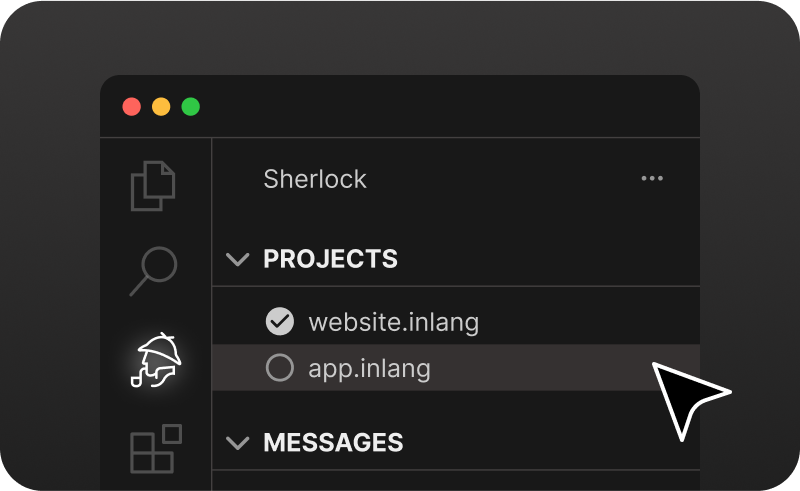
Task: Click the Sherlock panel title
Action: point(315,179)
